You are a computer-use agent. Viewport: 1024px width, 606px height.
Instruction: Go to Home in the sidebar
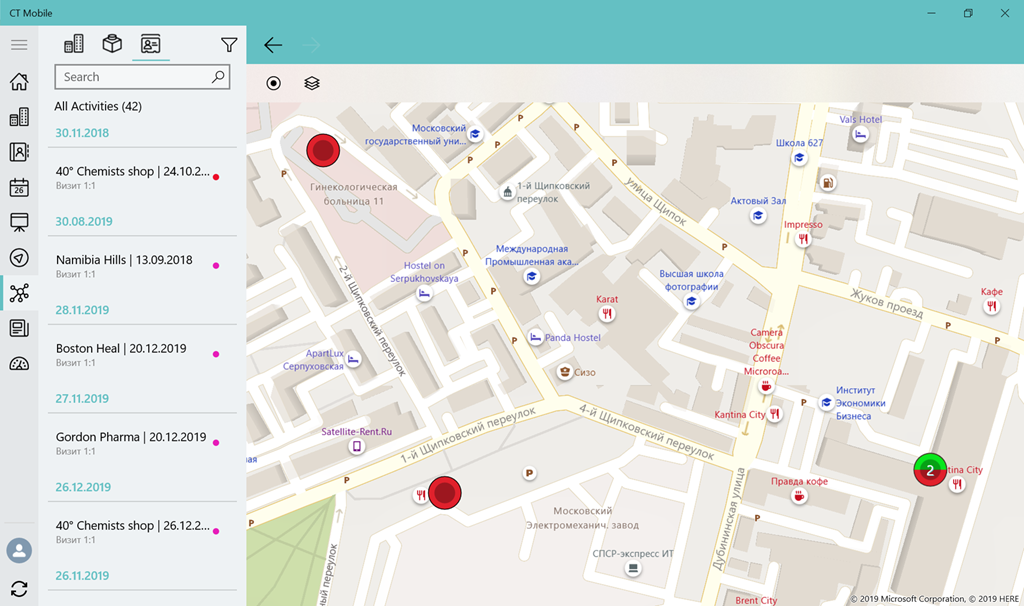point(19,82)
